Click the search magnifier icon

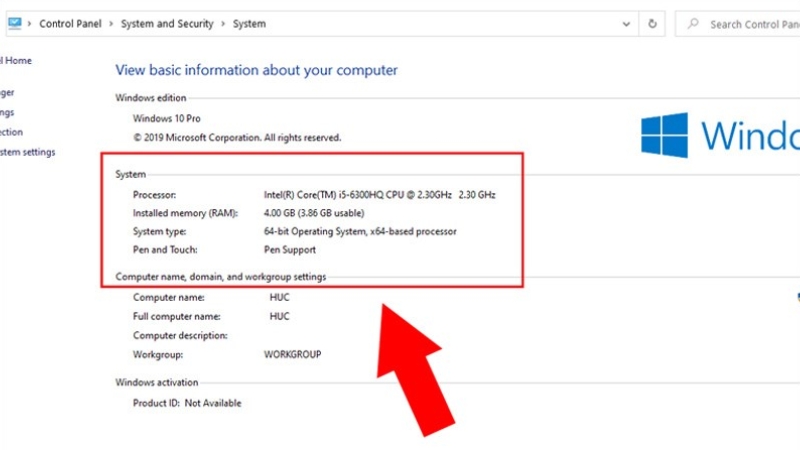693,24
